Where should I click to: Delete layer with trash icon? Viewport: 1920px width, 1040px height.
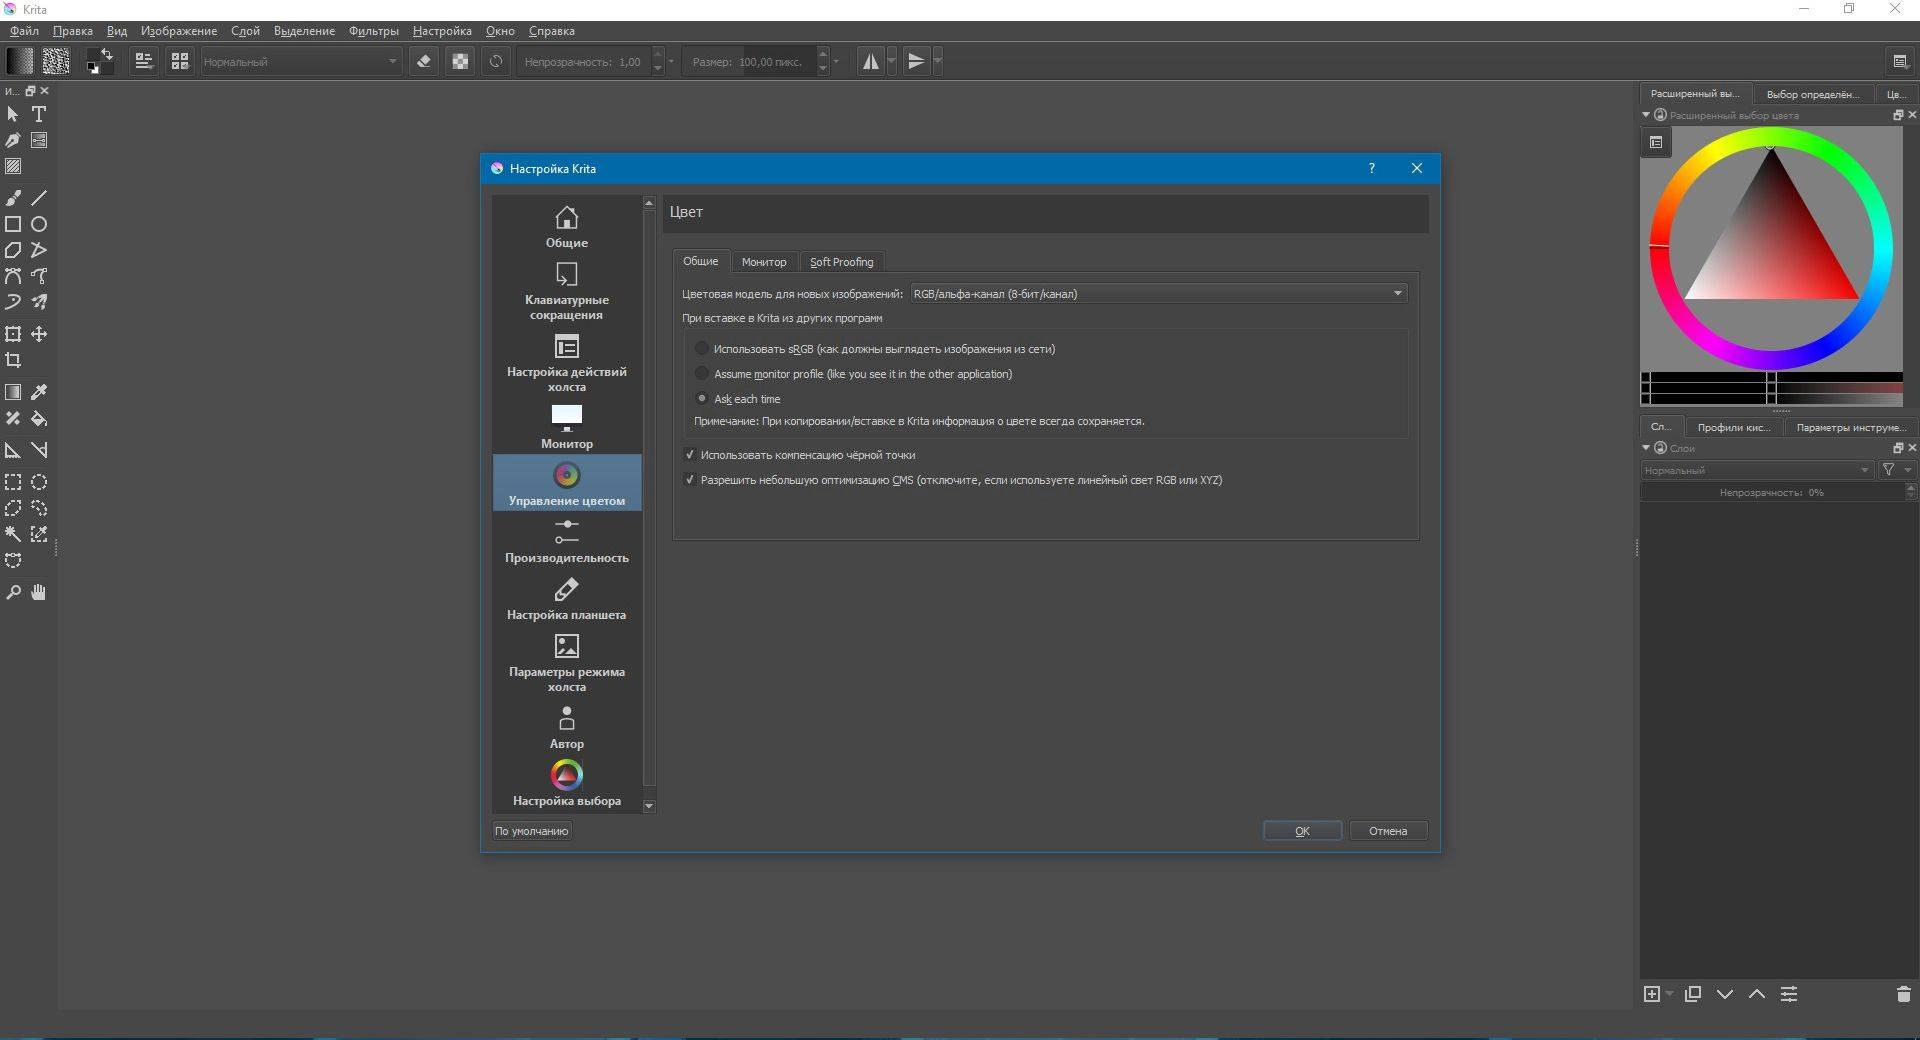point(1903,994)
